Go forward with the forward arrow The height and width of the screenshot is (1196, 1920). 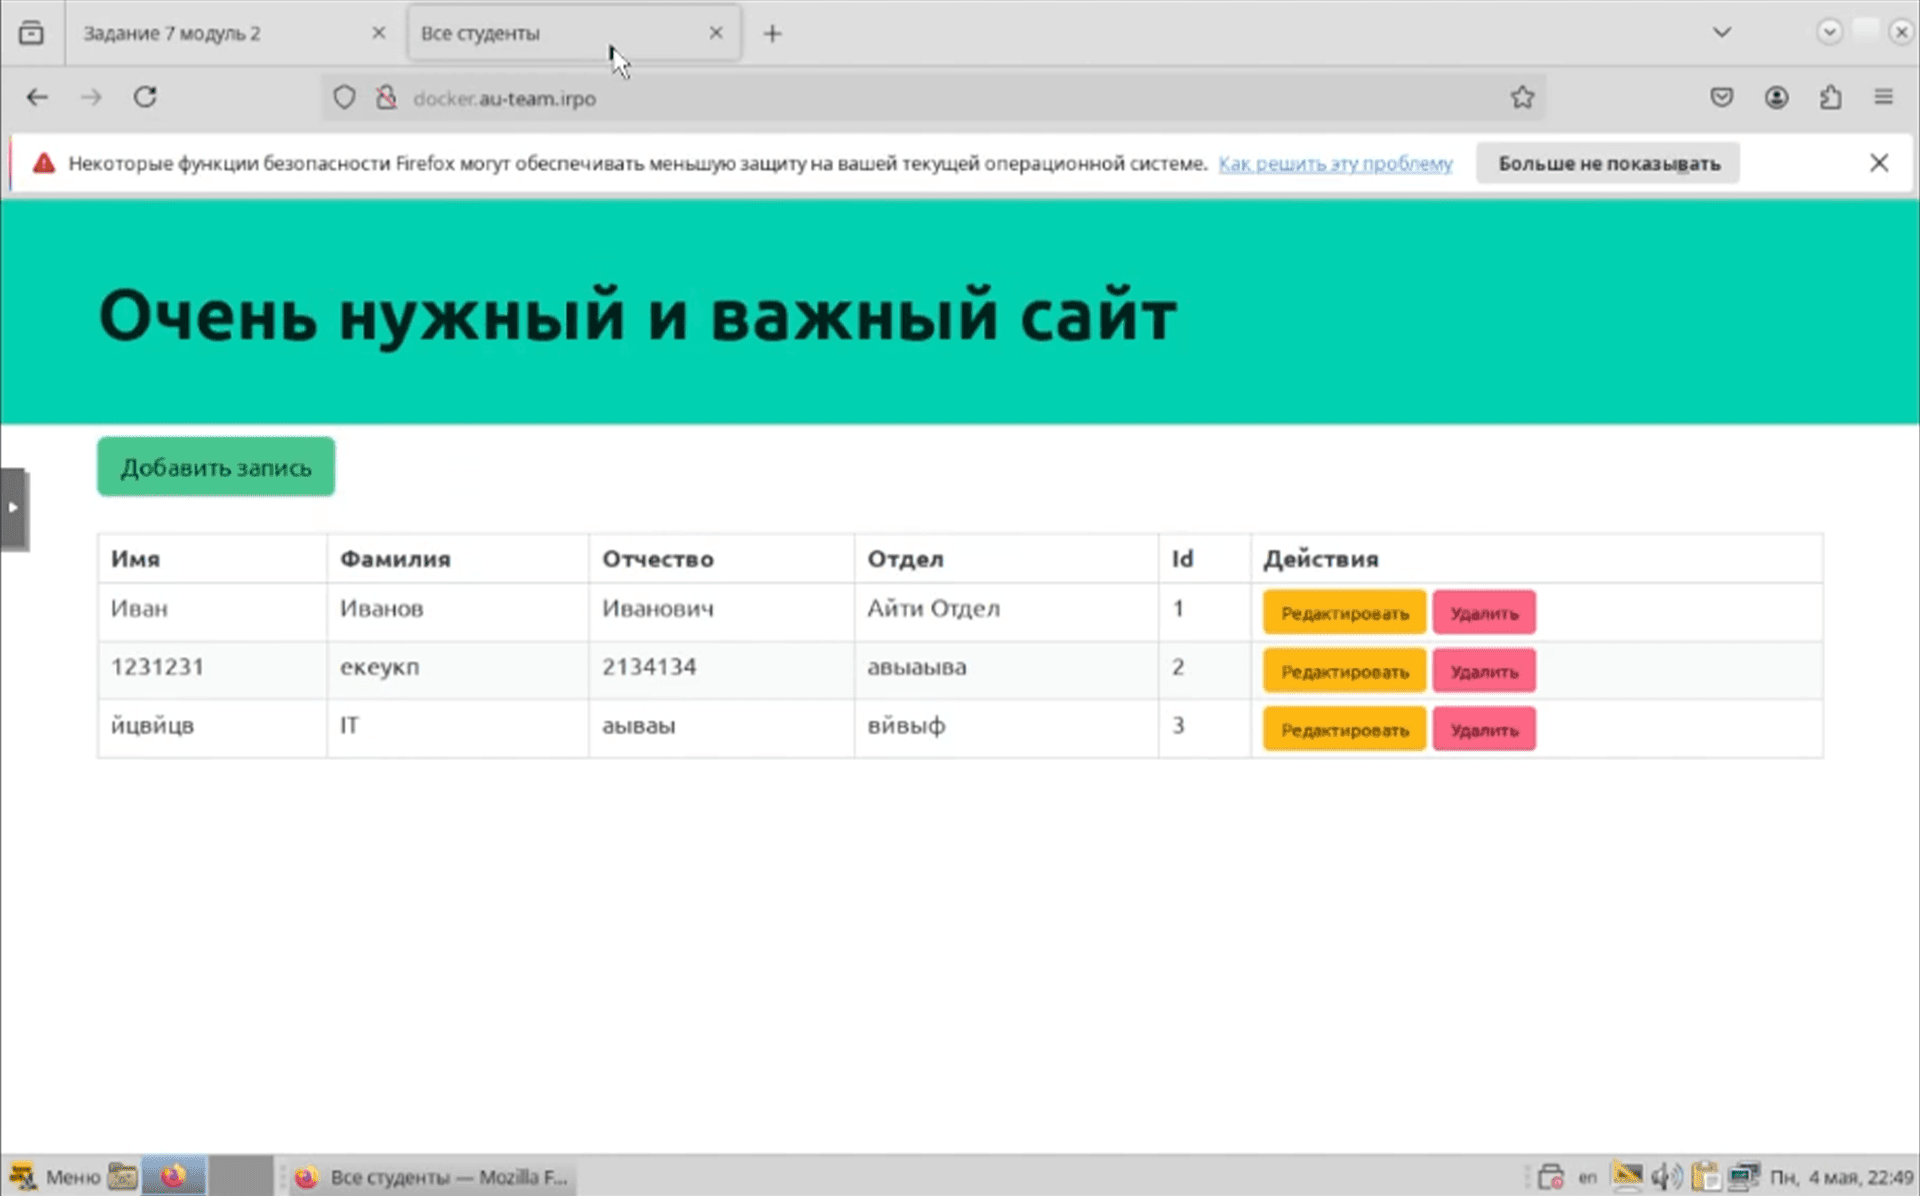tap(91, 97)
